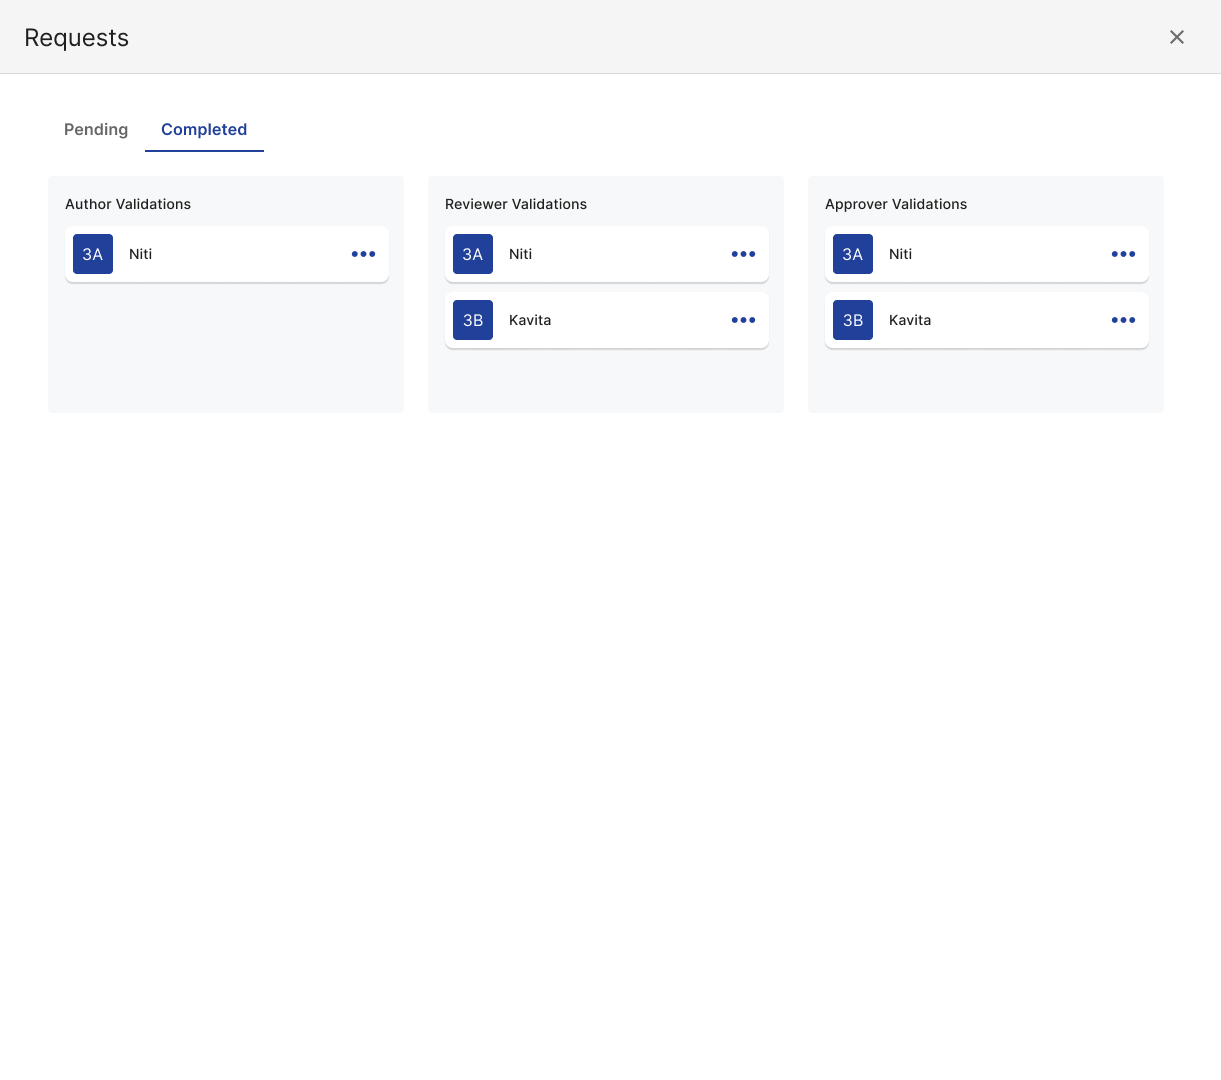Viewport: 1221px width, 1080px height.
Task: Select Niti name in Reviewer Validations
Action: click(520, 254)
